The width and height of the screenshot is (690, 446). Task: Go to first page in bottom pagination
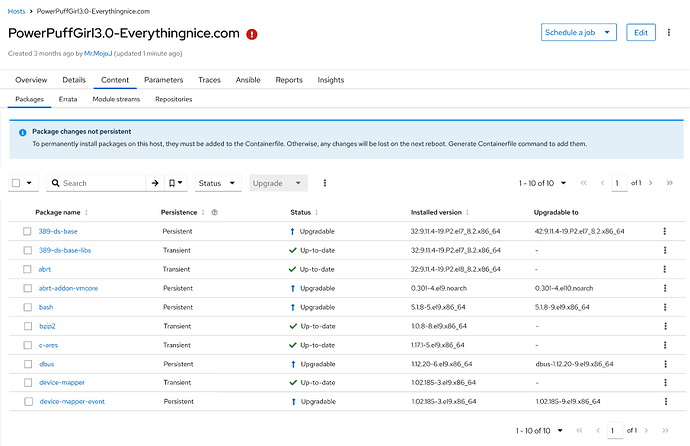point(579,430)
